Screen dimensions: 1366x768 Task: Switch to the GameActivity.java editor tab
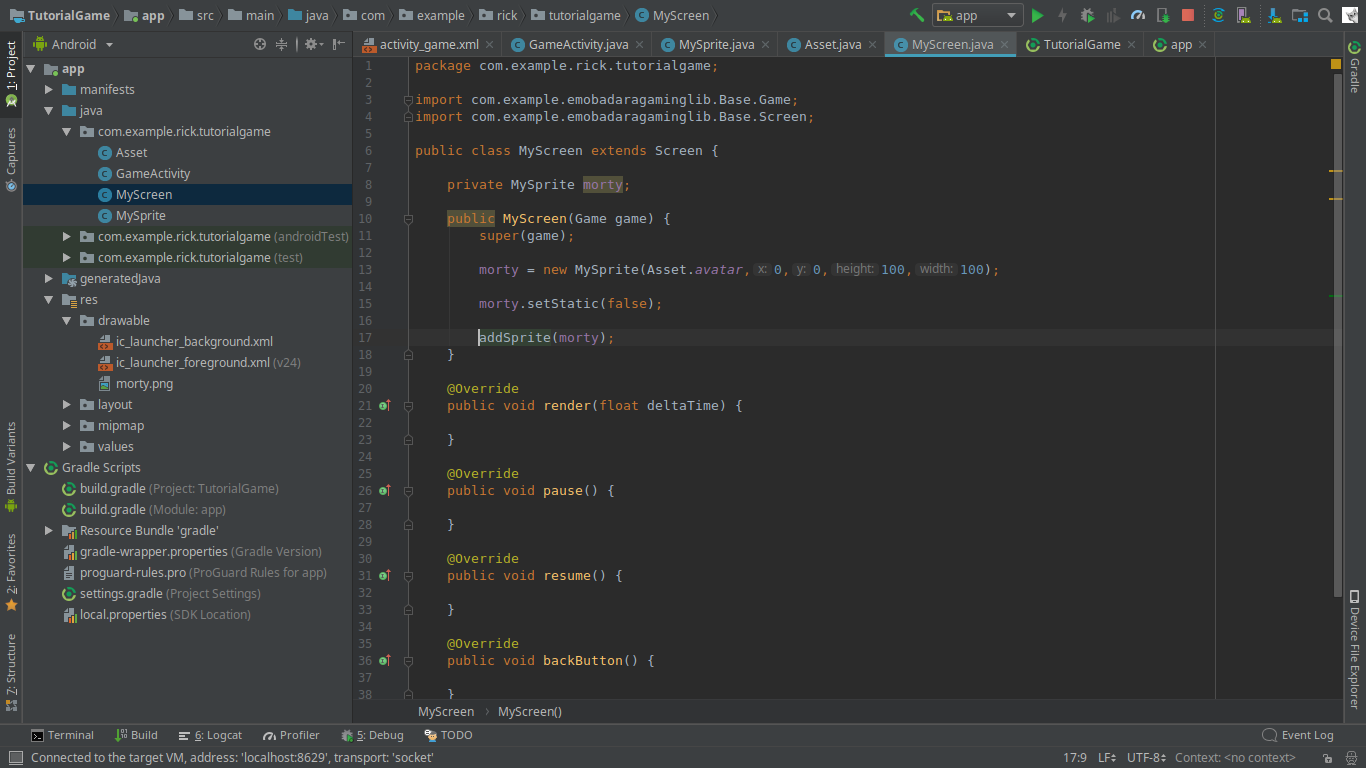point(578,44)
